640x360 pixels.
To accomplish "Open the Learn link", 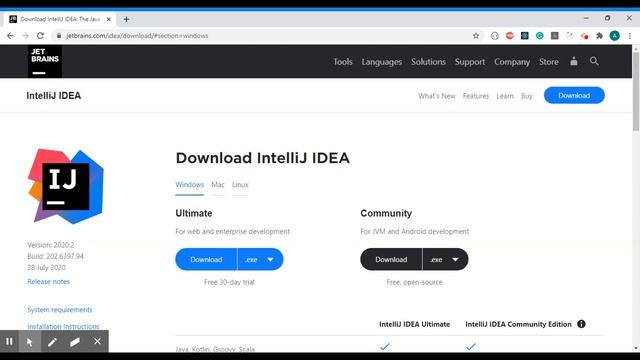I will 505,96.
